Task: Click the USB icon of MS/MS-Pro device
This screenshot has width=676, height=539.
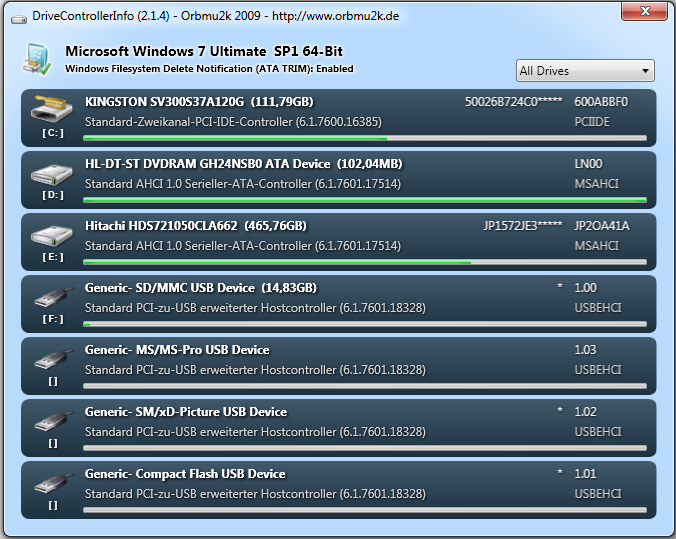Action: coord(53,359)
